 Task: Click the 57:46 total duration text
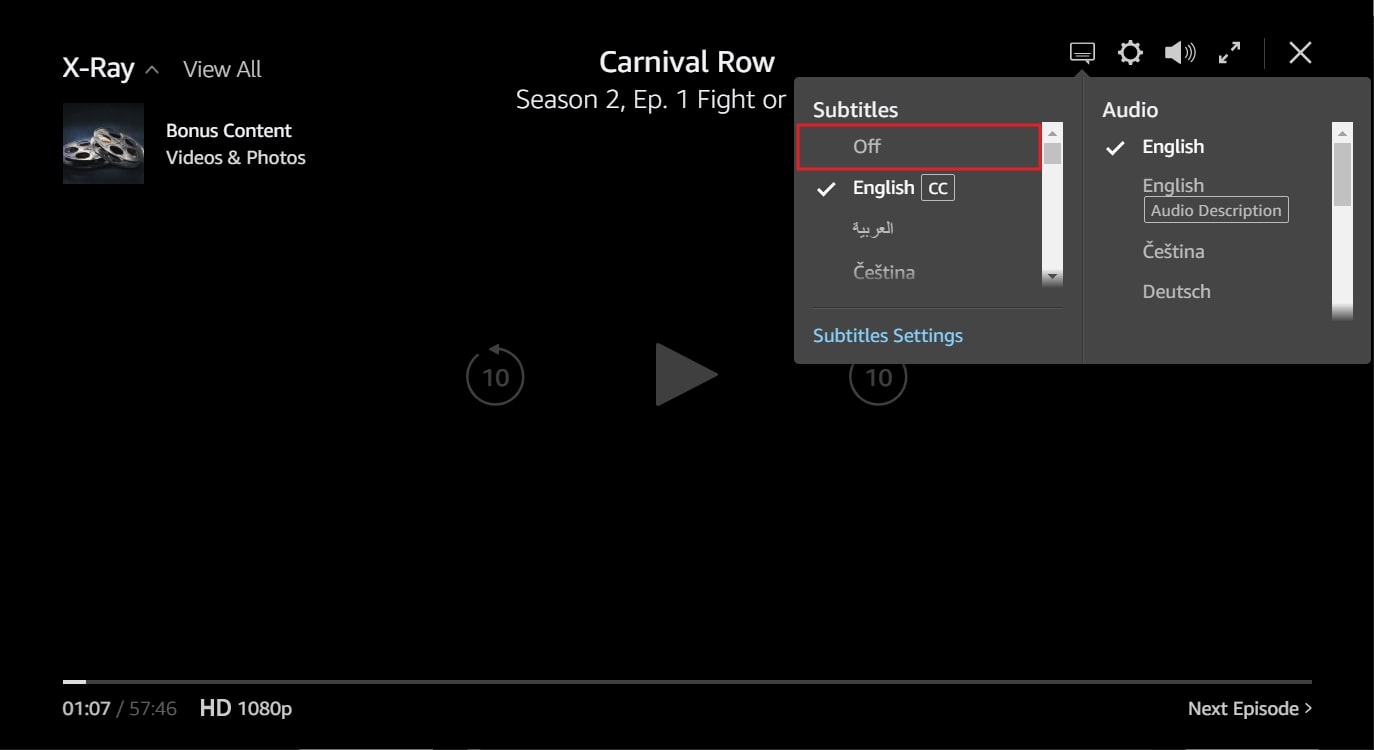153,709
